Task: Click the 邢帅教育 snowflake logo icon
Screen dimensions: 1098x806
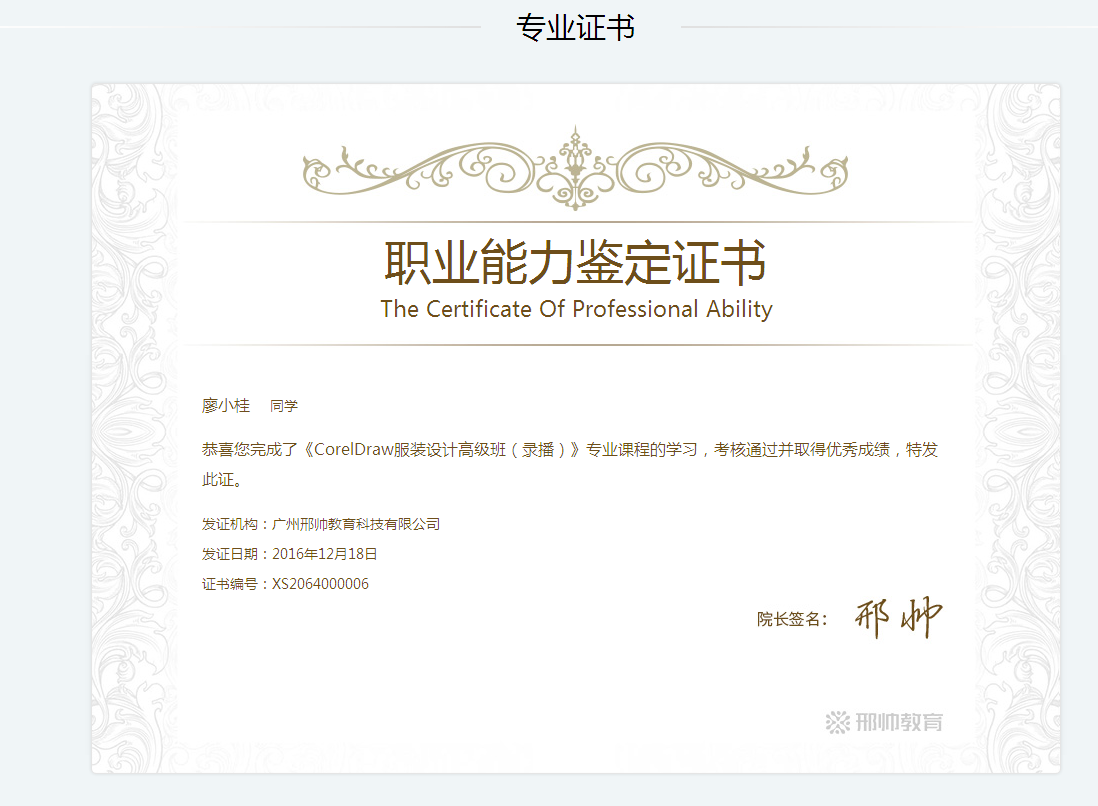Action: click(837, 722)
